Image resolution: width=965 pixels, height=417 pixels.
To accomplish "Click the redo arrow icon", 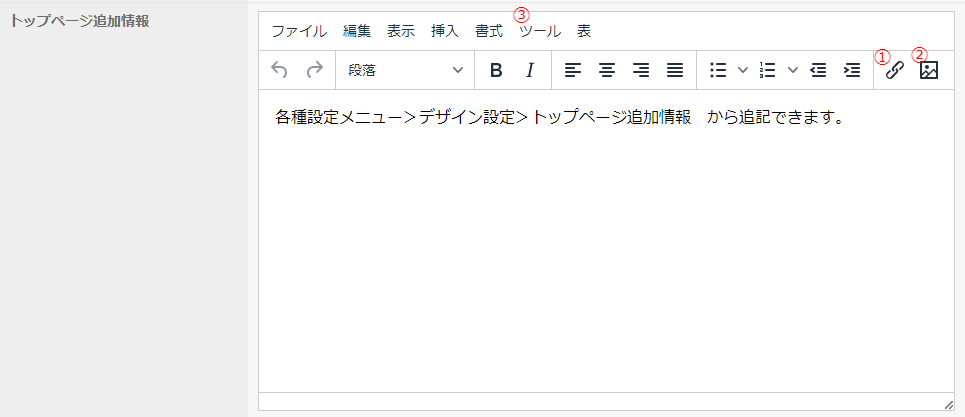I will click(x=314, y=70).
